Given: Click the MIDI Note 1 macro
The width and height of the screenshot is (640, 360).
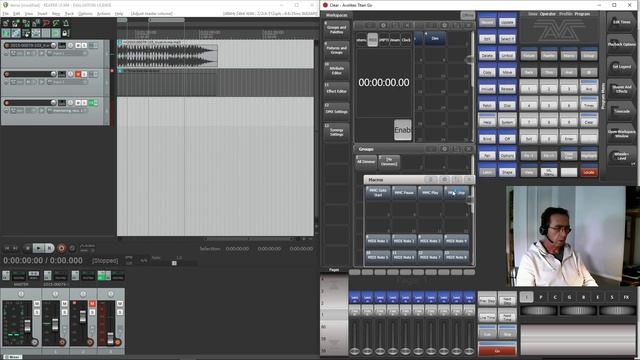Looking at the screenshot, I should click(378, 241).
